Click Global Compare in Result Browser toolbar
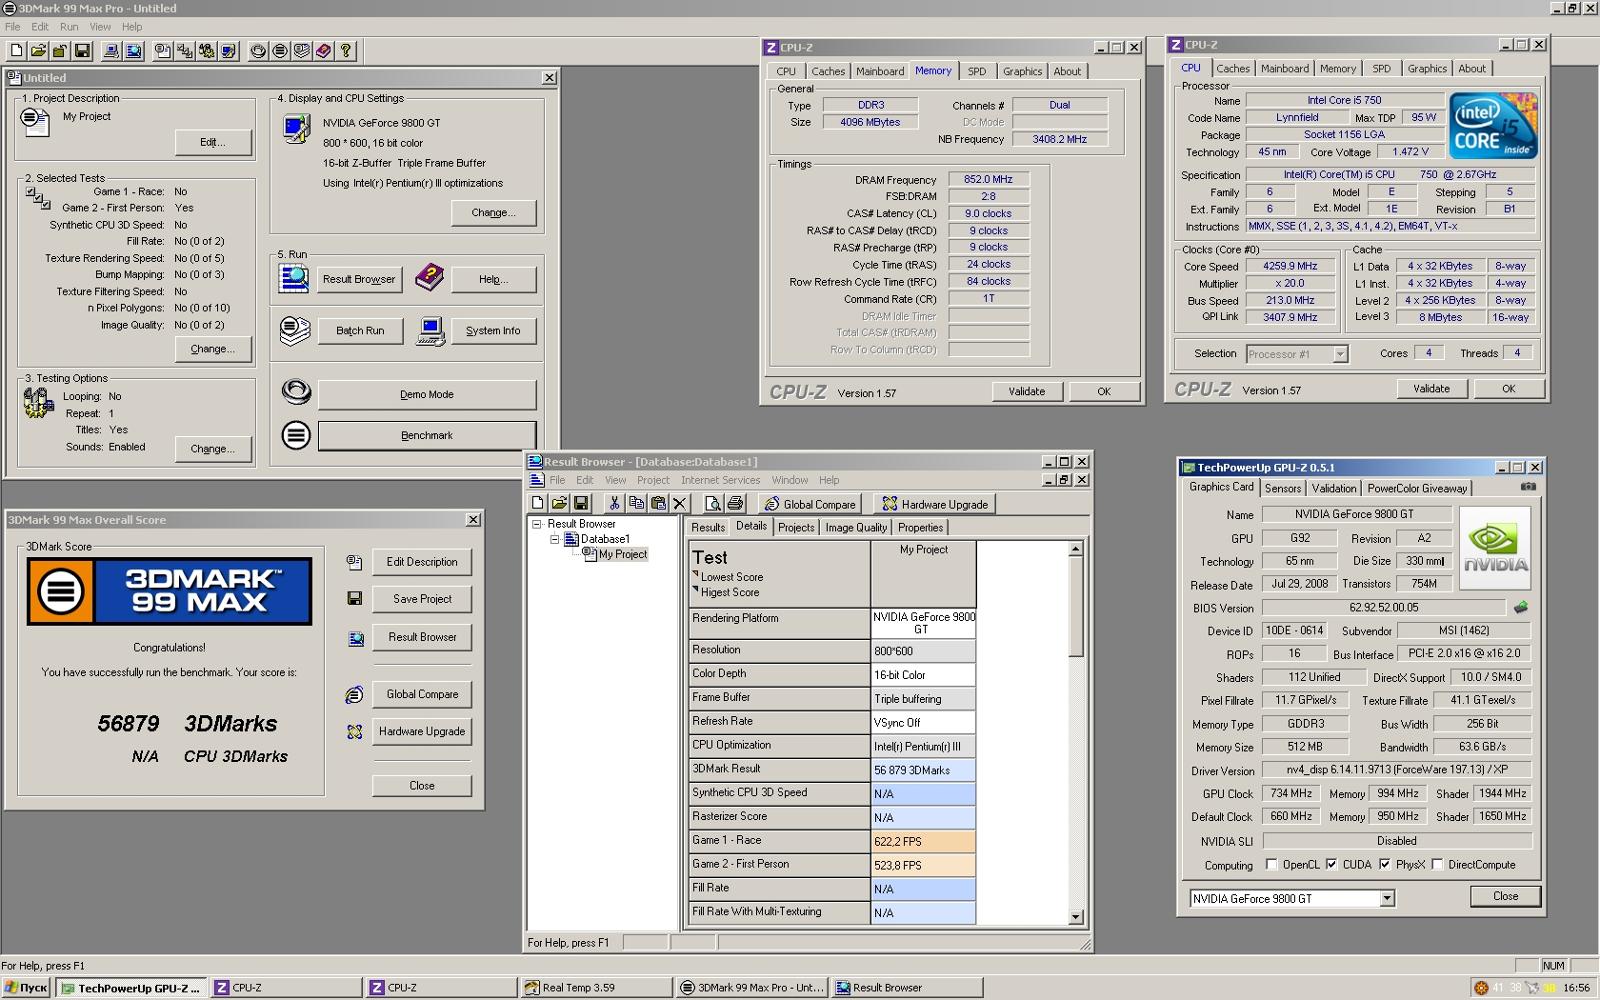Screen dimensions: 1600x1000 (x=809, y=504)
